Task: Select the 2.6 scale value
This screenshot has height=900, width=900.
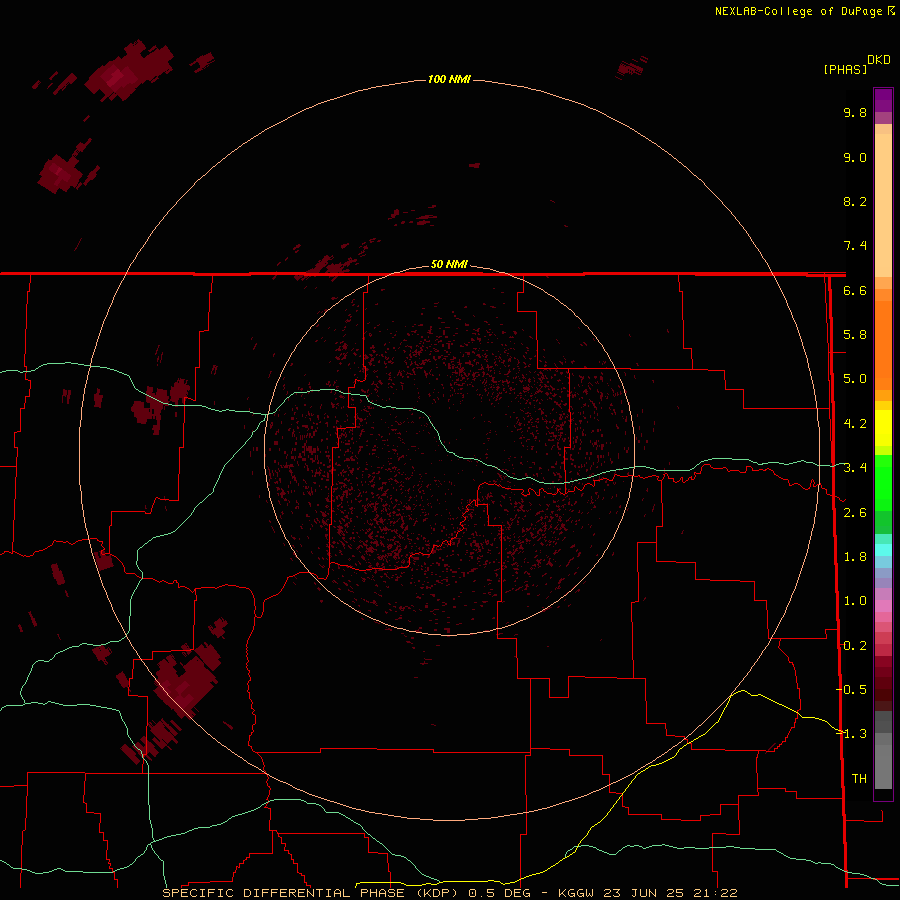Action: [x=855, y=513]
